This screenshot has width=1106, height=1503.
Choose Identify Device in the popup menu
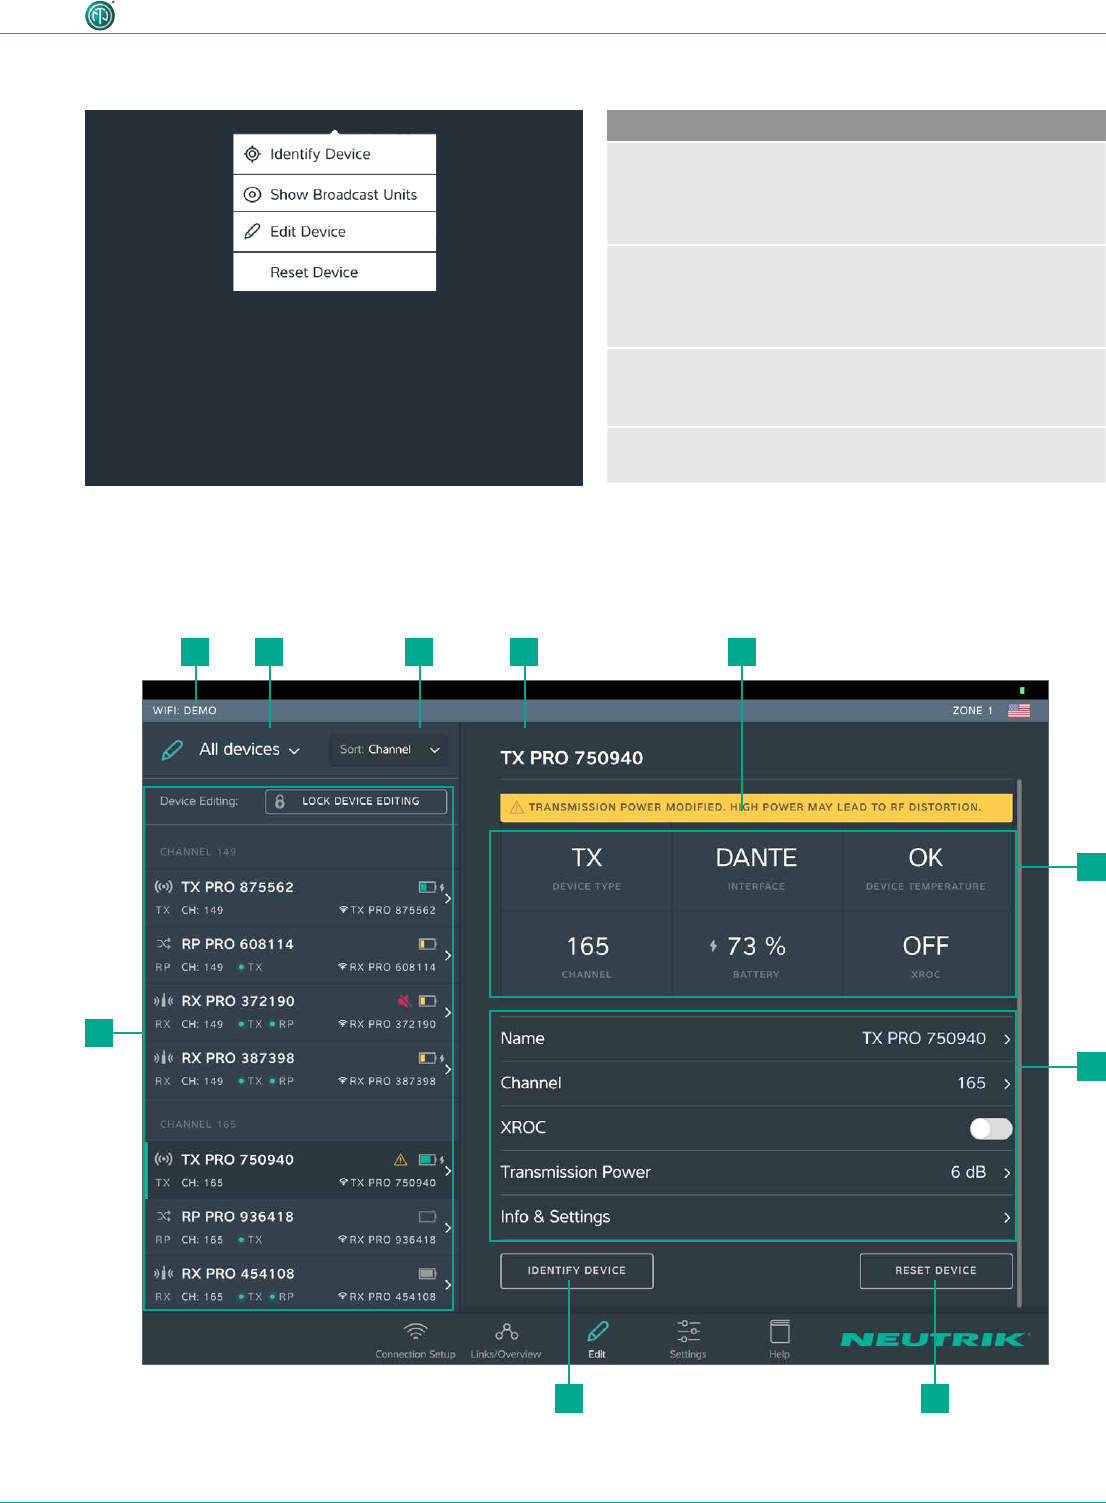click(x=334, y=154)
